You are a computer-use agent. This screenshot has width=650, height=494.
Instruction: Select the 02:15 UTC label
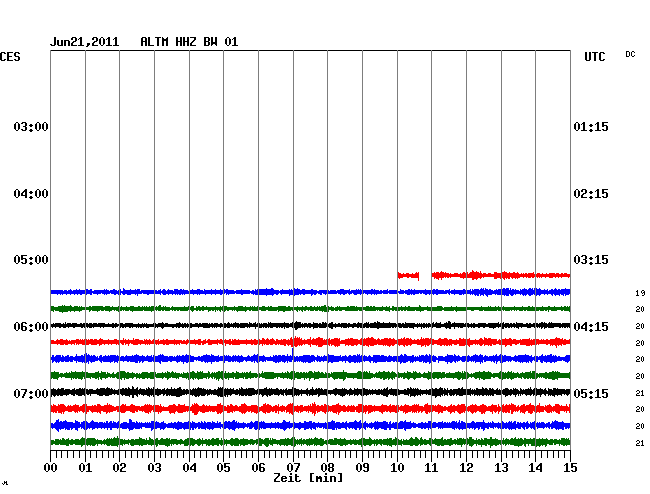[591, 194]
